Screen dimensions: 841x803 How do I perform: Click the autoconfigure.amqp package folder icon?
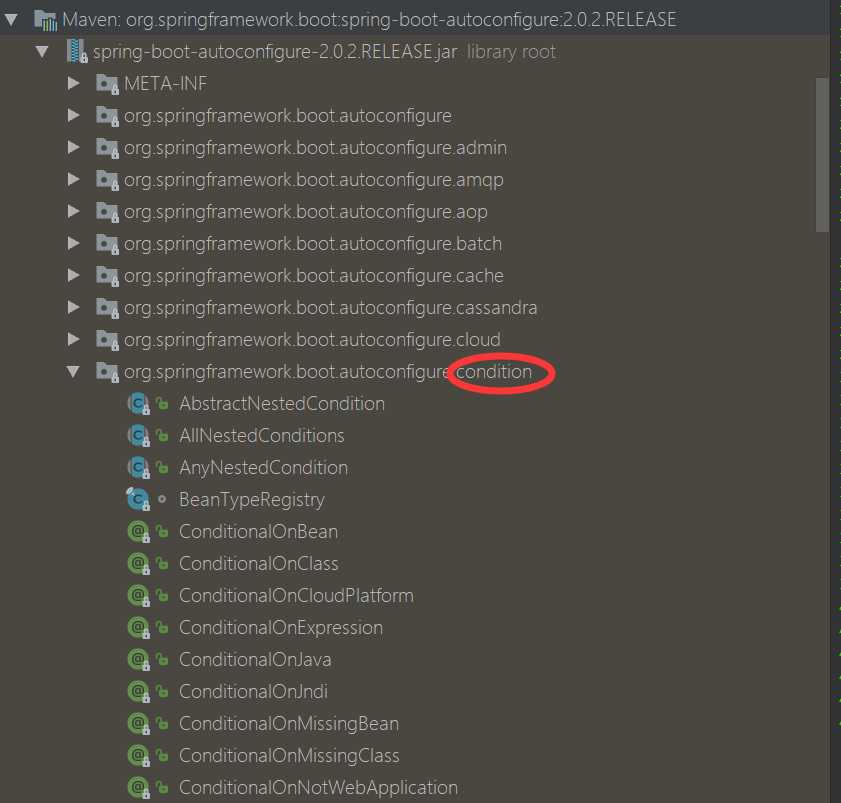point(107,180)
